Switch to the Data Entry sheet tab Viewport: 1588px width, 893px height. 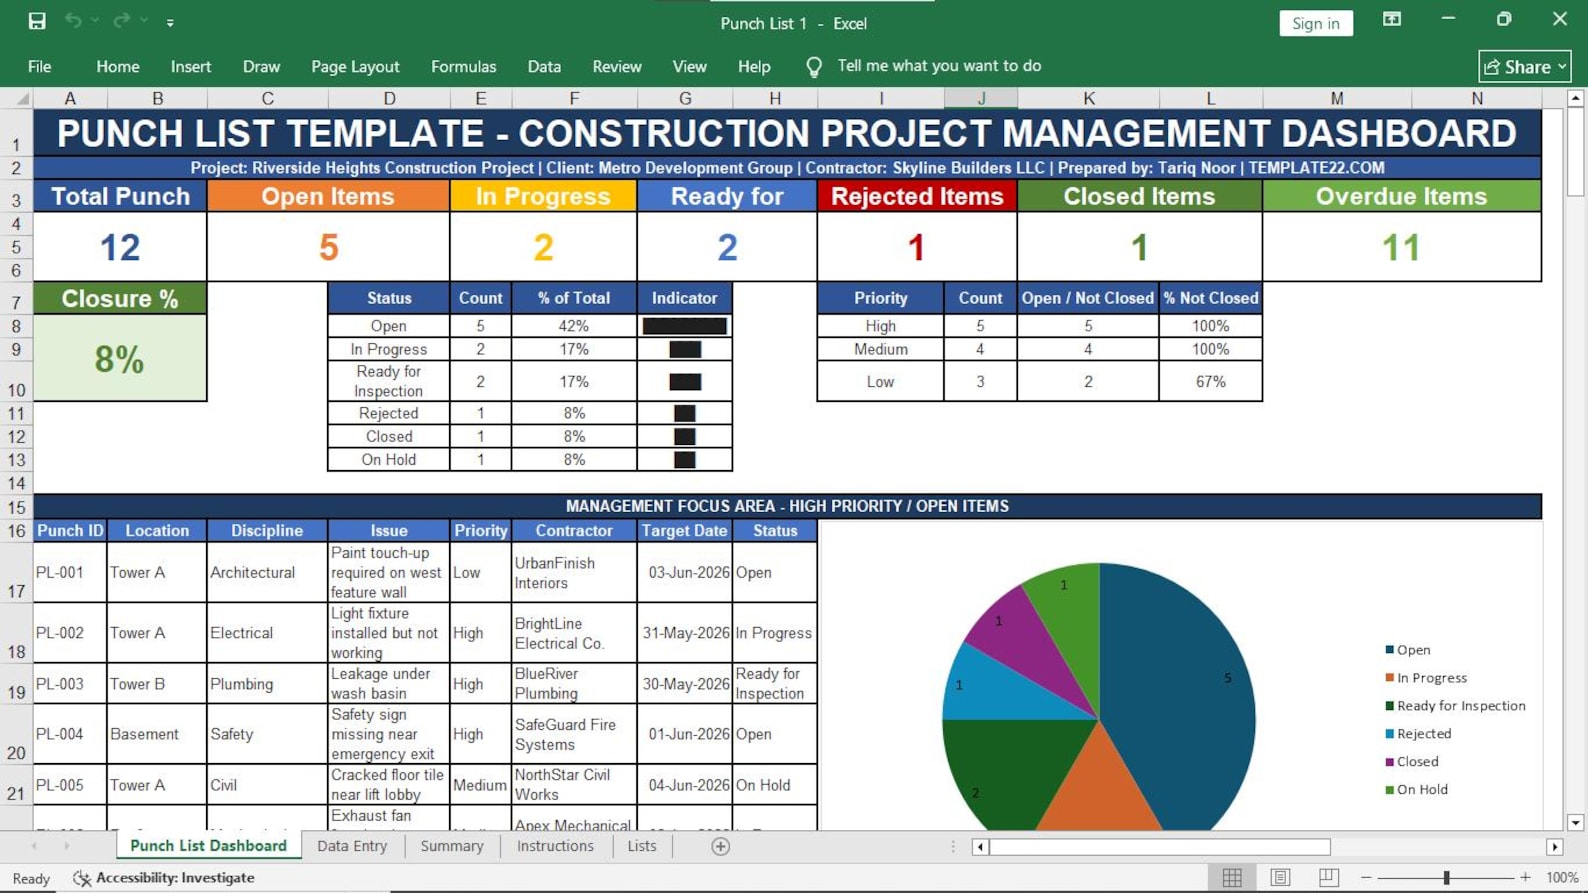(352, 846)
